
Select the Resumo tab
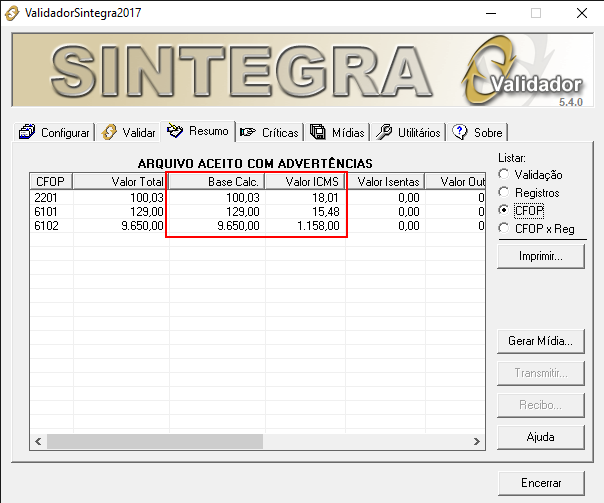[x=198, y=131]
